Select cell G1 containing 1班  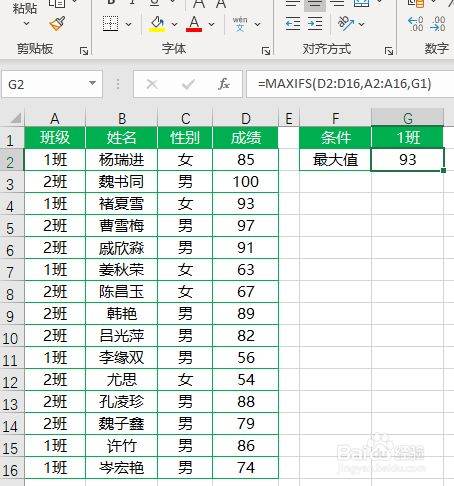click(407, 137)
